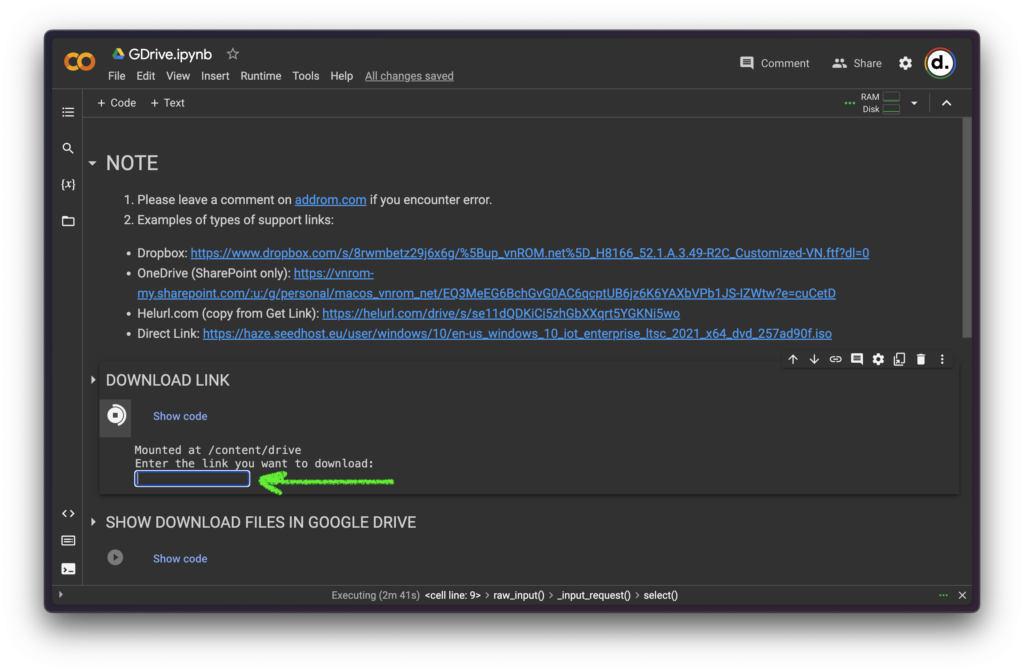This screenshot has height=671, width=1024.
Task: Open table of contents sidebar icon
Action: 68,112
